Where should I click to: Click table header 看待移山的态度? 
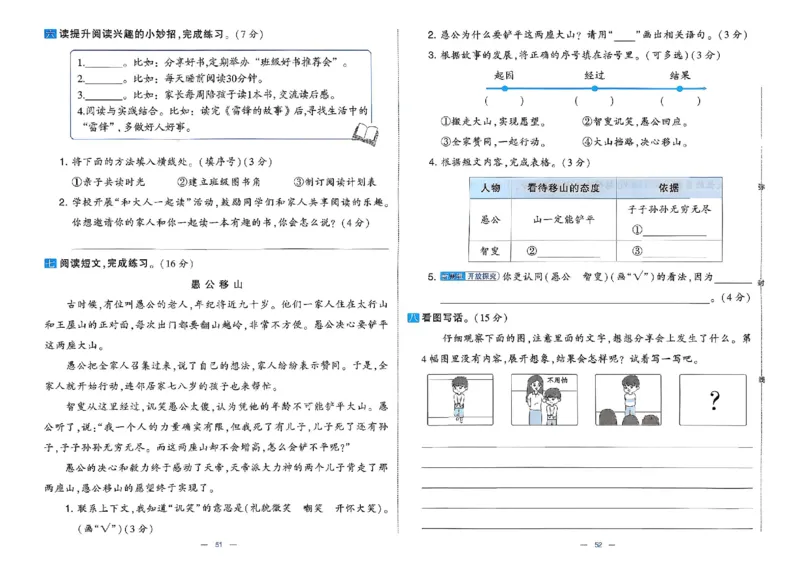click(564, 188)
